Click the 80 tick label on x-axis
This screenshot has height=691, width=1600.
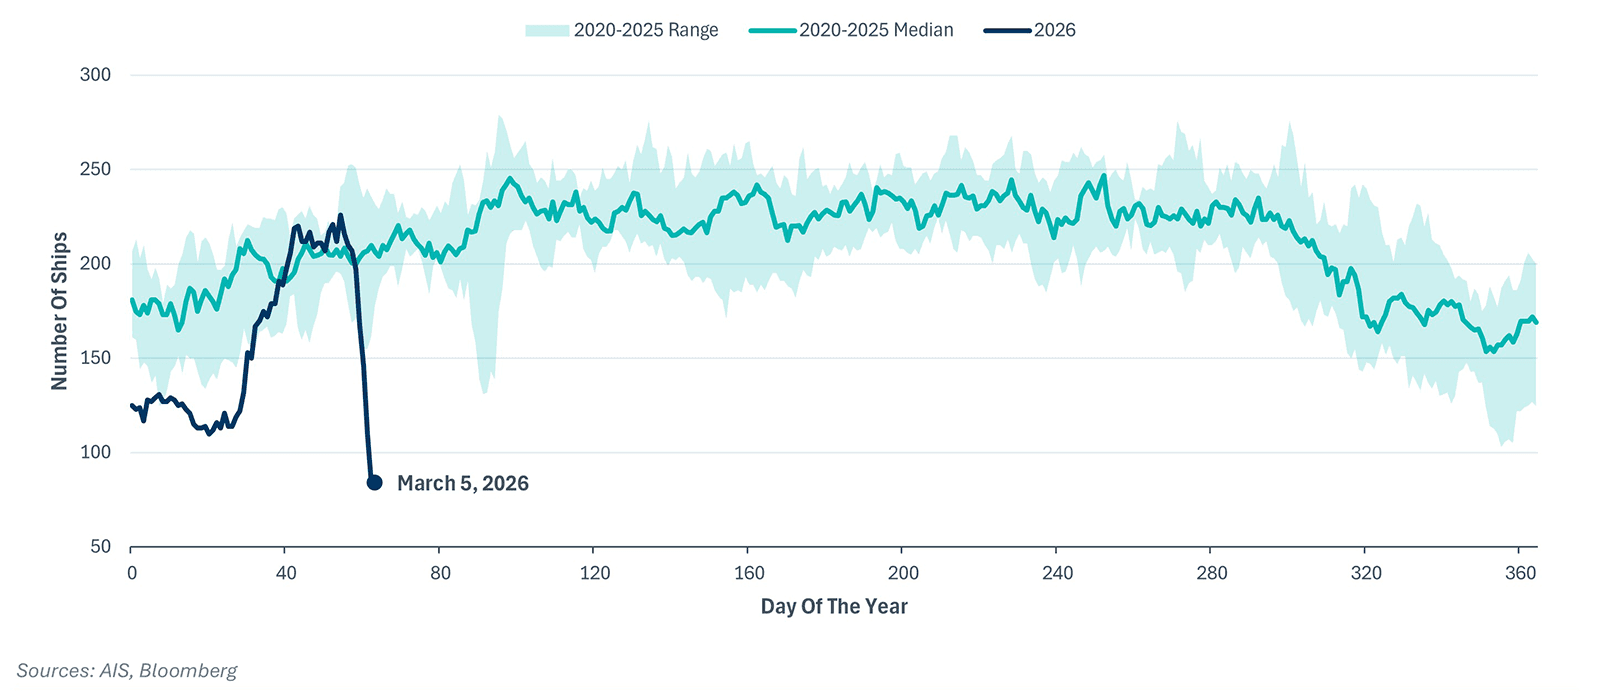coord(440,573)
